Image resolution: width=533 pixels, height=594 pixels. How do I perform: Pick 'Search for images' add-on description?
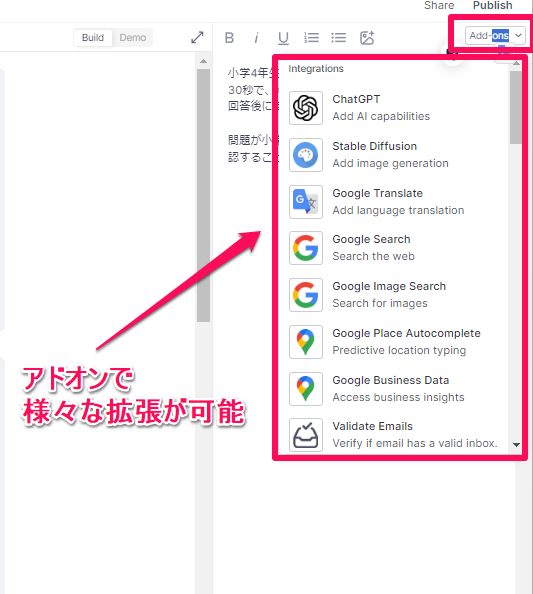click(x=380, y=303)
